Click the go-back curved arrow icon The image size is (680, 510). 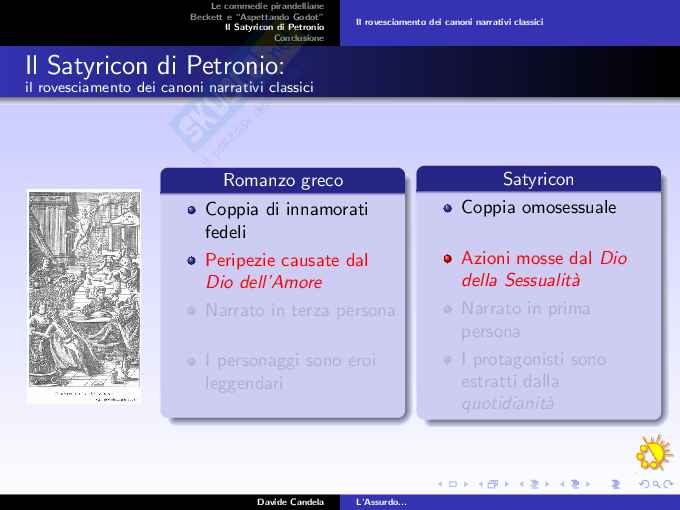click(643, 485)
